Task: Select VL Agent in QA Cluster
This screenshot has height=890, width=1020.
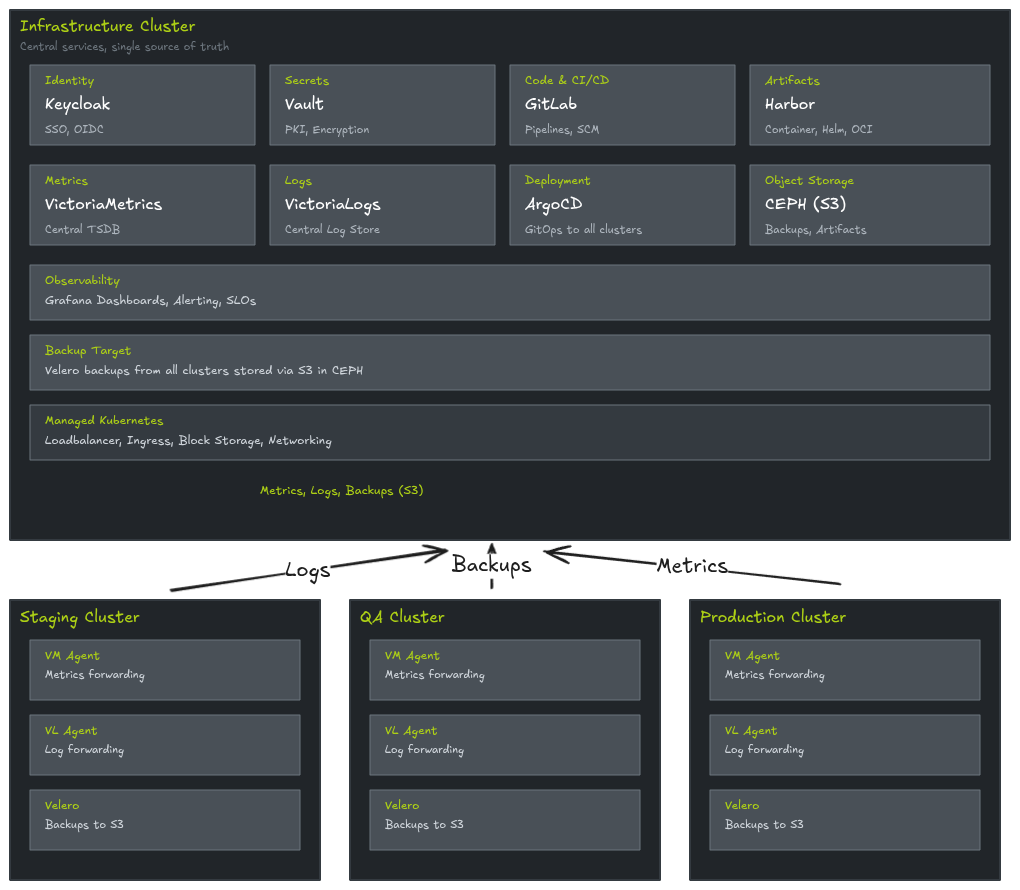Action: (505, 744)
